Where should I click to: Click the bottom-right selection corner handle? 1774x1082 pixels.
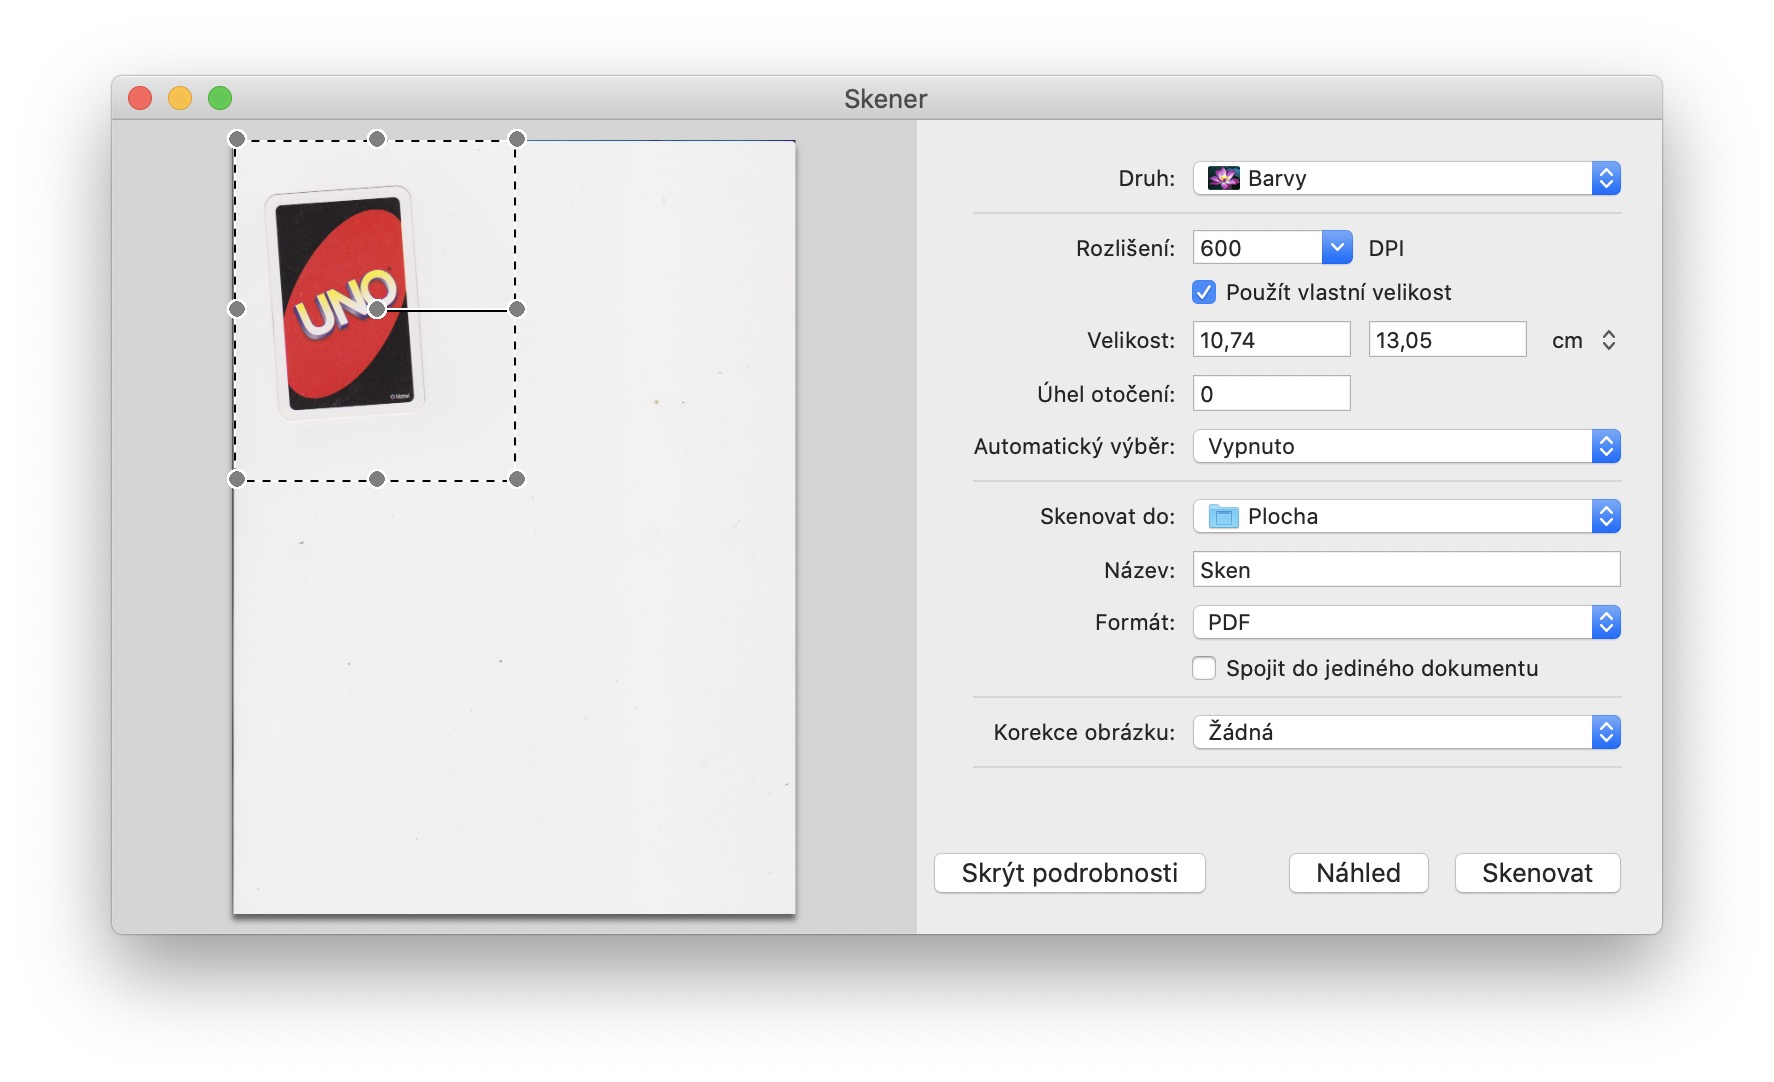coord(517,479)
